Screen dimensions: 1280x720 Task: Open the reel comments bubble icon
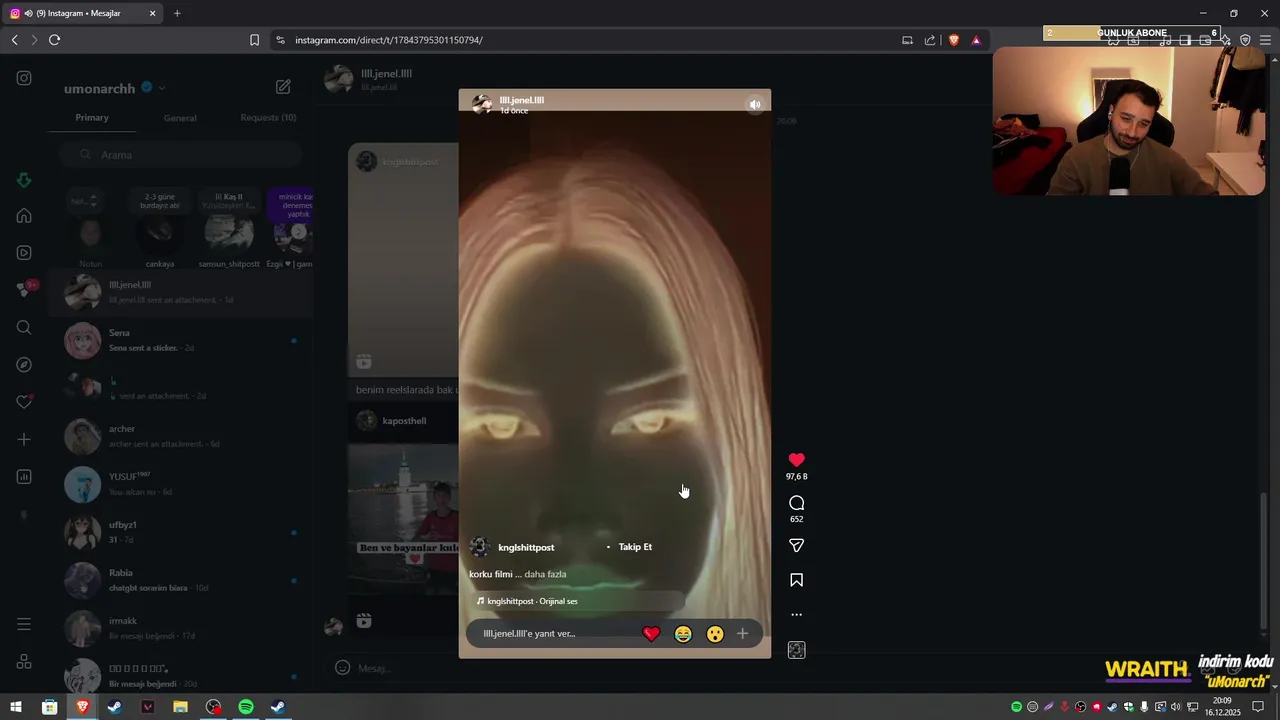pyautogui.click(x=796, y=503)
